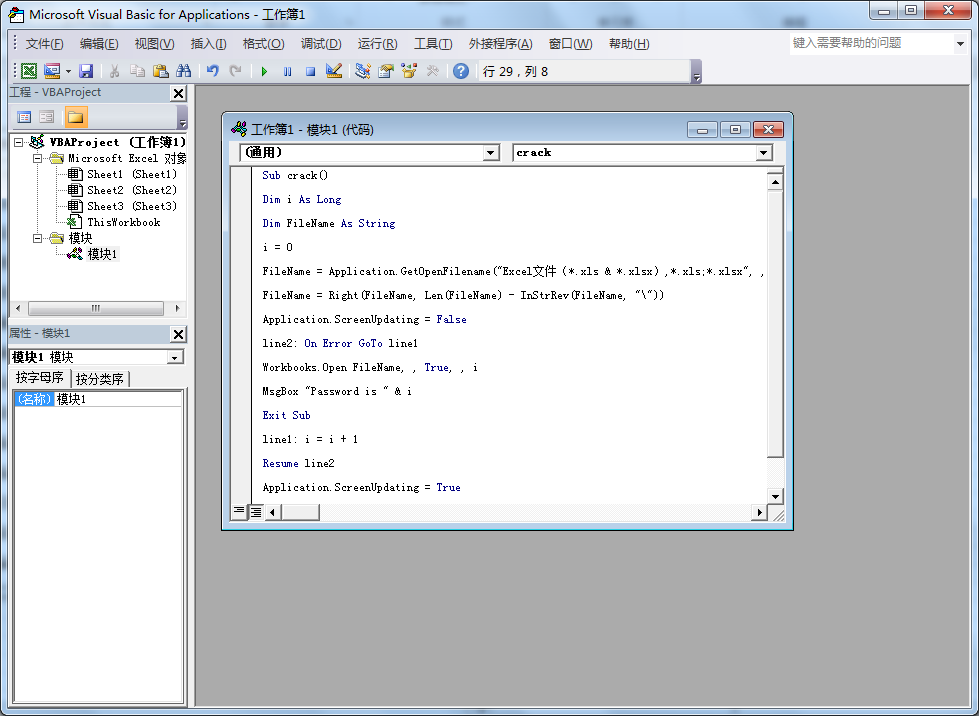Collapse the VBAProject (工作簿1) tree node
979x716 pixels.
click(19, 142)
